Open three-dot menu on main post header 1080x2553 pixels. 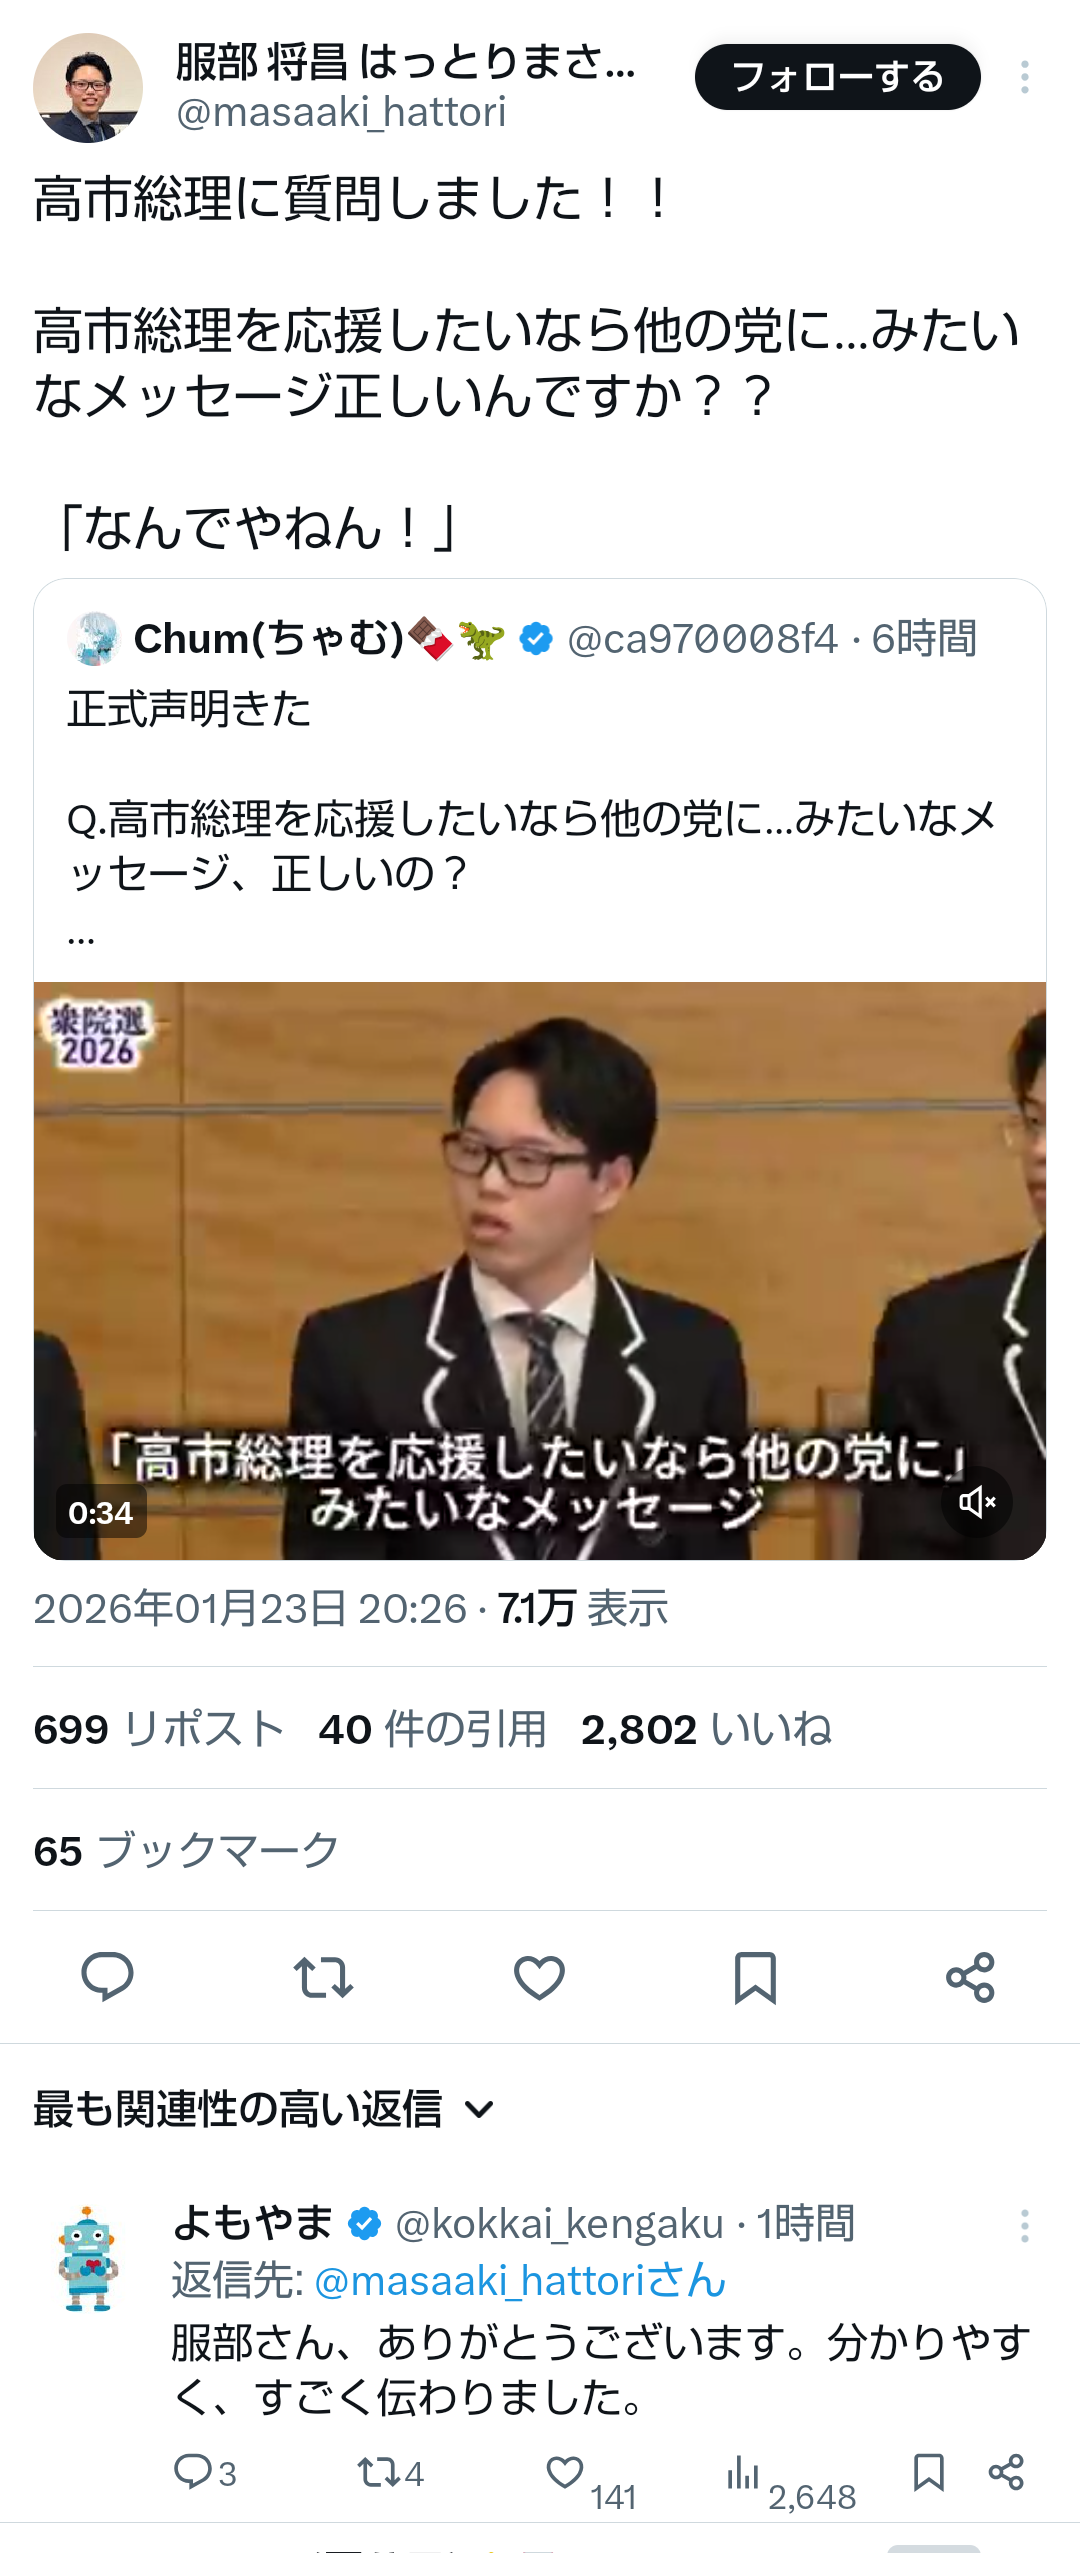point(1025,77)
